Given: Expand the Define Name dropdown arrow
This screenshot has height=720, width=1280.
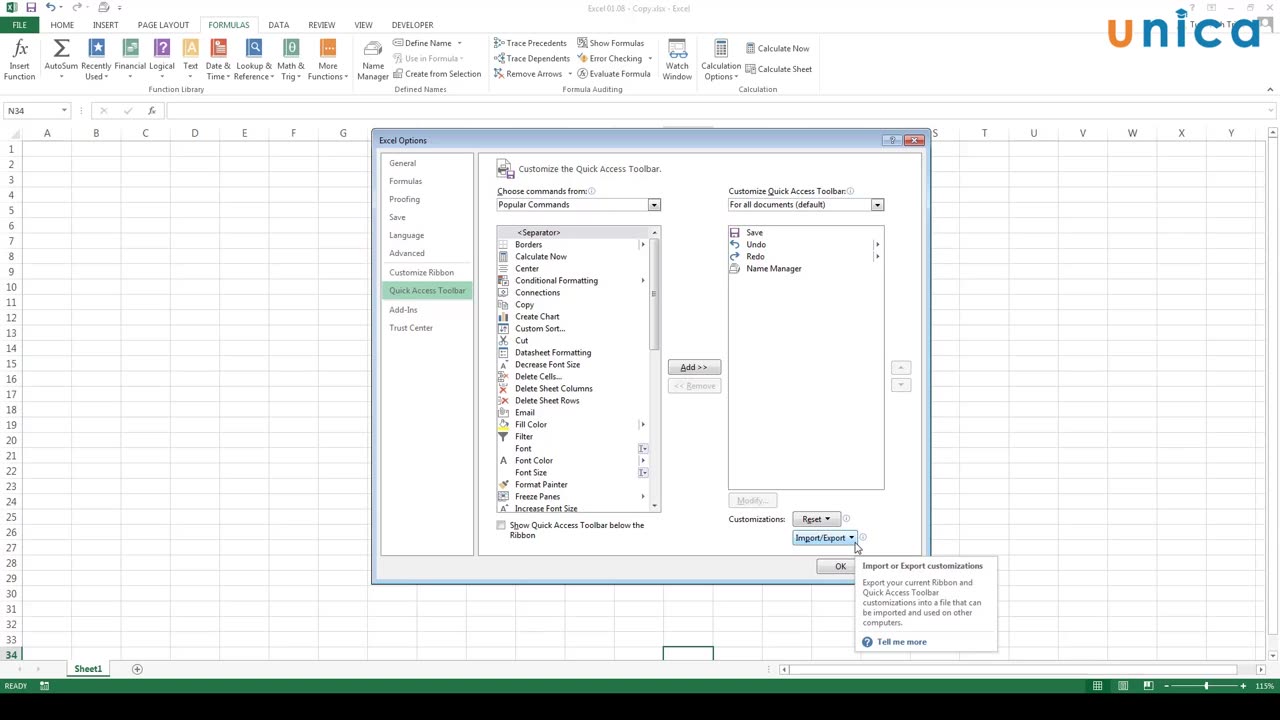Looking at the screenshot, I should click(459, 43).
